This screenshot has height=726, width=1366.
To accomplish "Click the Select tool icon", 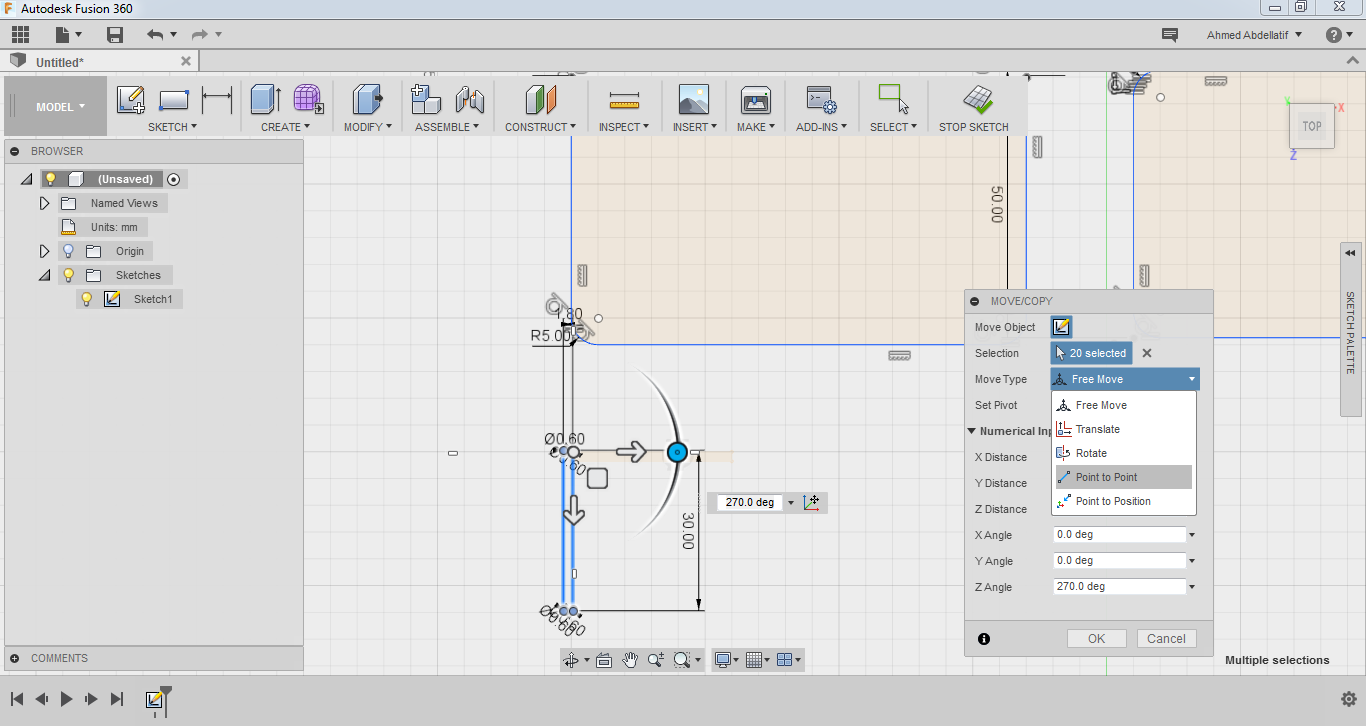I will (x=893, y=98).
